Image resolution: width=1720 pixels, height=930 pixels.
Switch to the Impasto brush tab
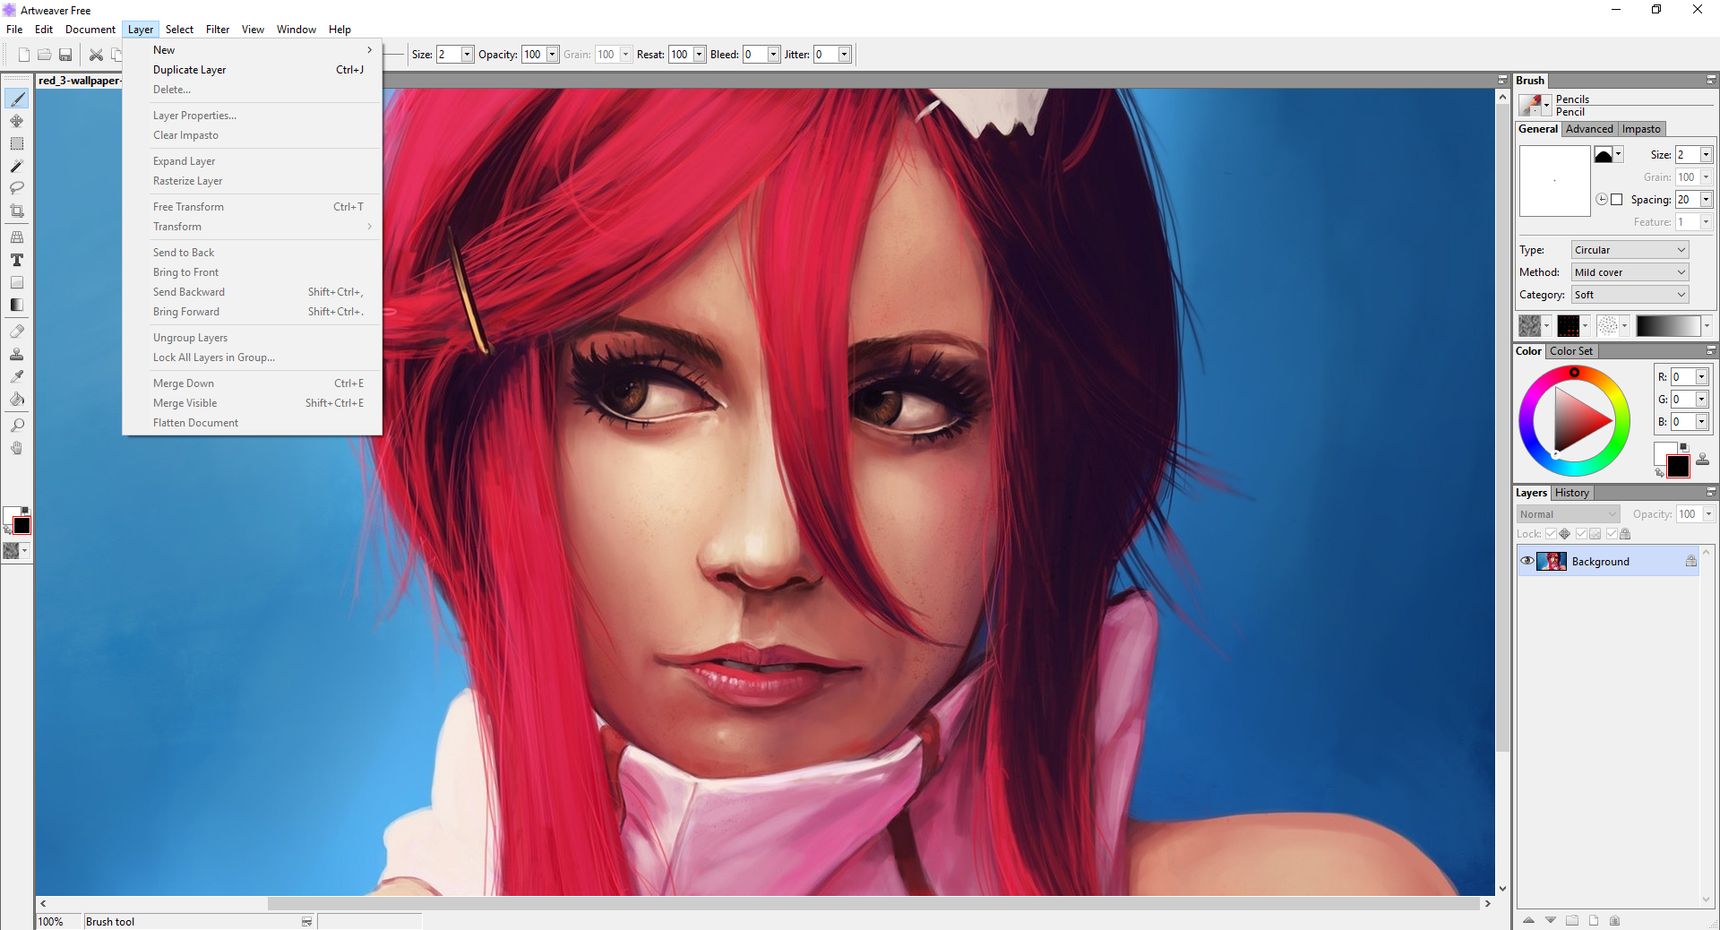click(1641, 129)
